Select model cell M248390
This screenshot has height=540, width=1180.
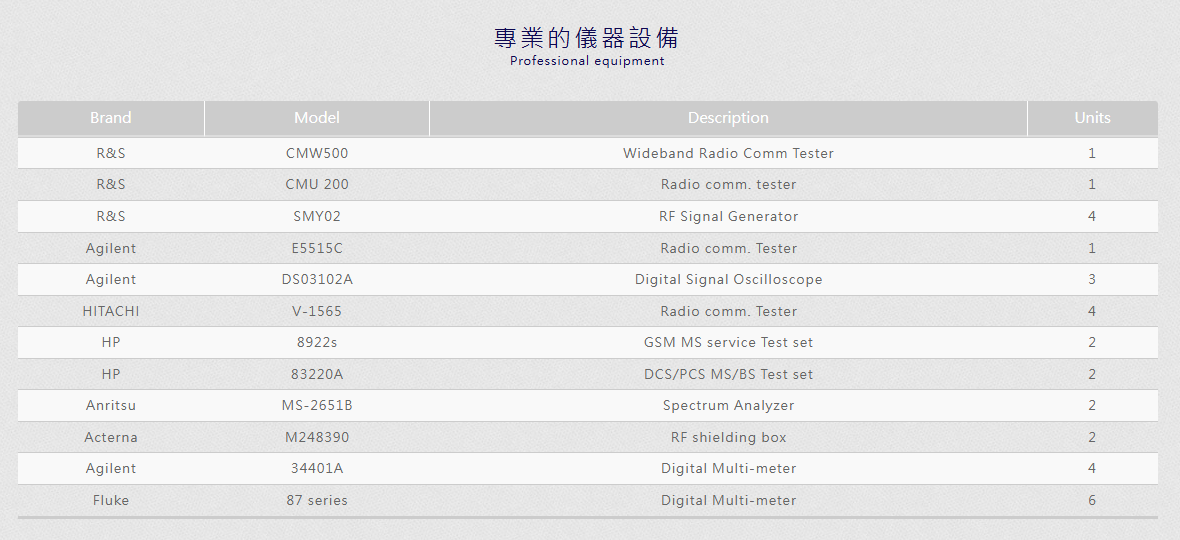[317, 438]
